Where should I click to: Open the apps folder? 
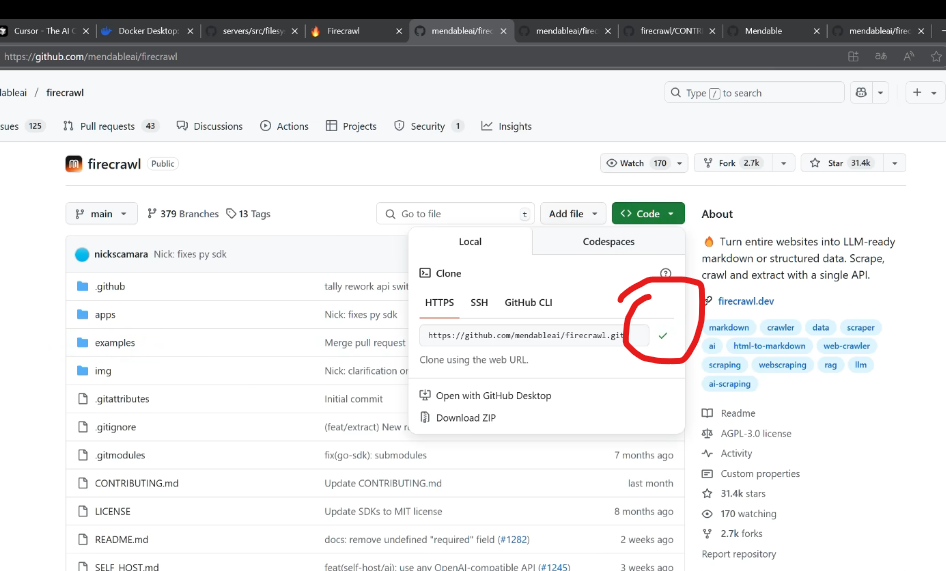tap(105, 315)
